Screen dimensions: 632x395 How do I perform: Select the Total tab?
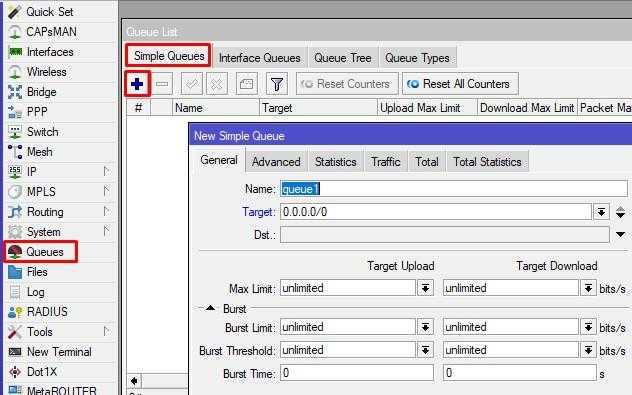(427, 162)
